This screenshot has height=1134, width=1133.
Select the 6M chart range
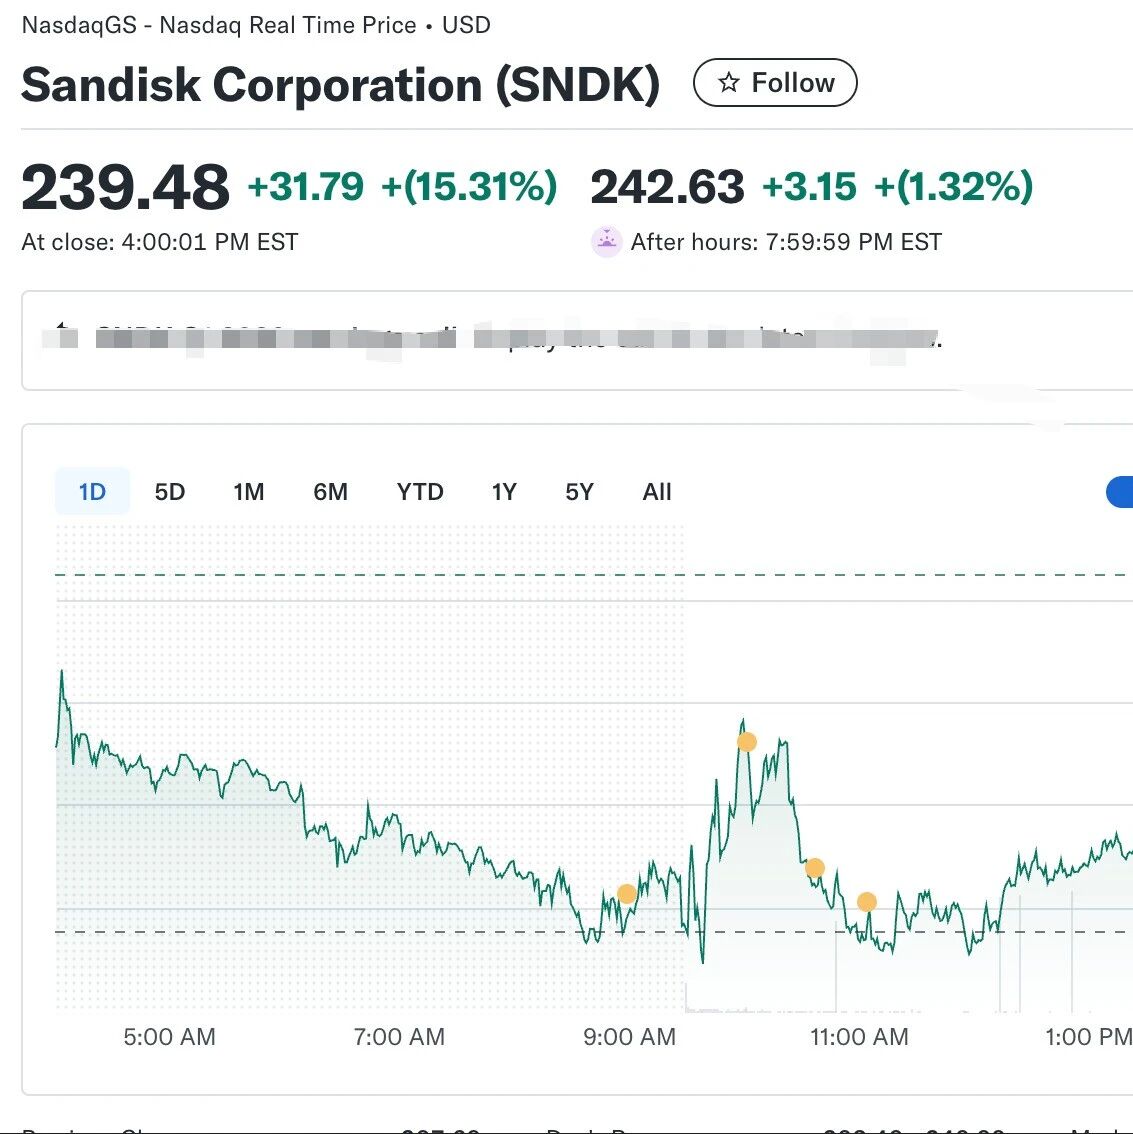(x=330, y=492)
